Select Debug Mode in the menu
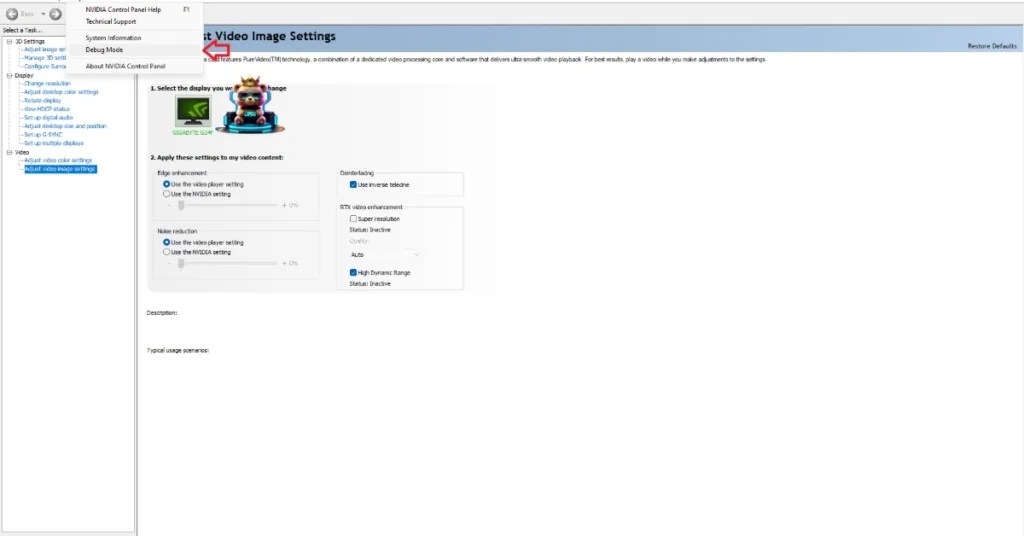Image resolution: width=1024 pixels, height=536 pixels. pyautogui.click(x=104, y=50)
